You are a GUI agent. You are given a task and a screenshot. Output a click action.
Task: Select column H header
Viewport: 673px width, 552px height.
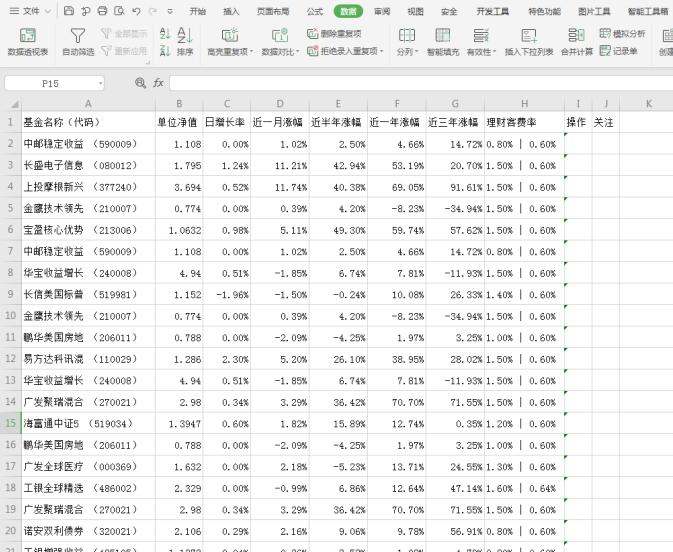[x=524, y=104]
